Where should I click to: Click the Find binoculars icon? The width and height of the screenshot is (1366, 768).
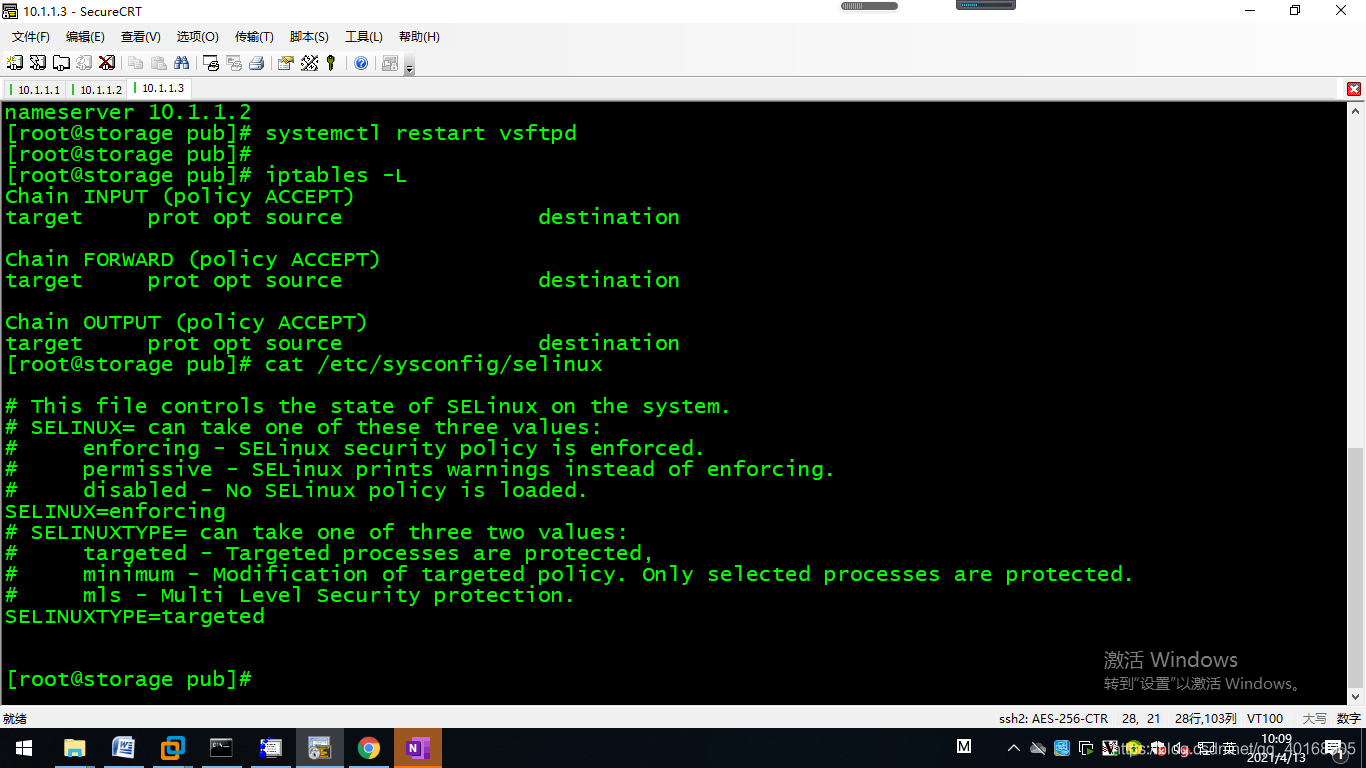pos(182,63)
